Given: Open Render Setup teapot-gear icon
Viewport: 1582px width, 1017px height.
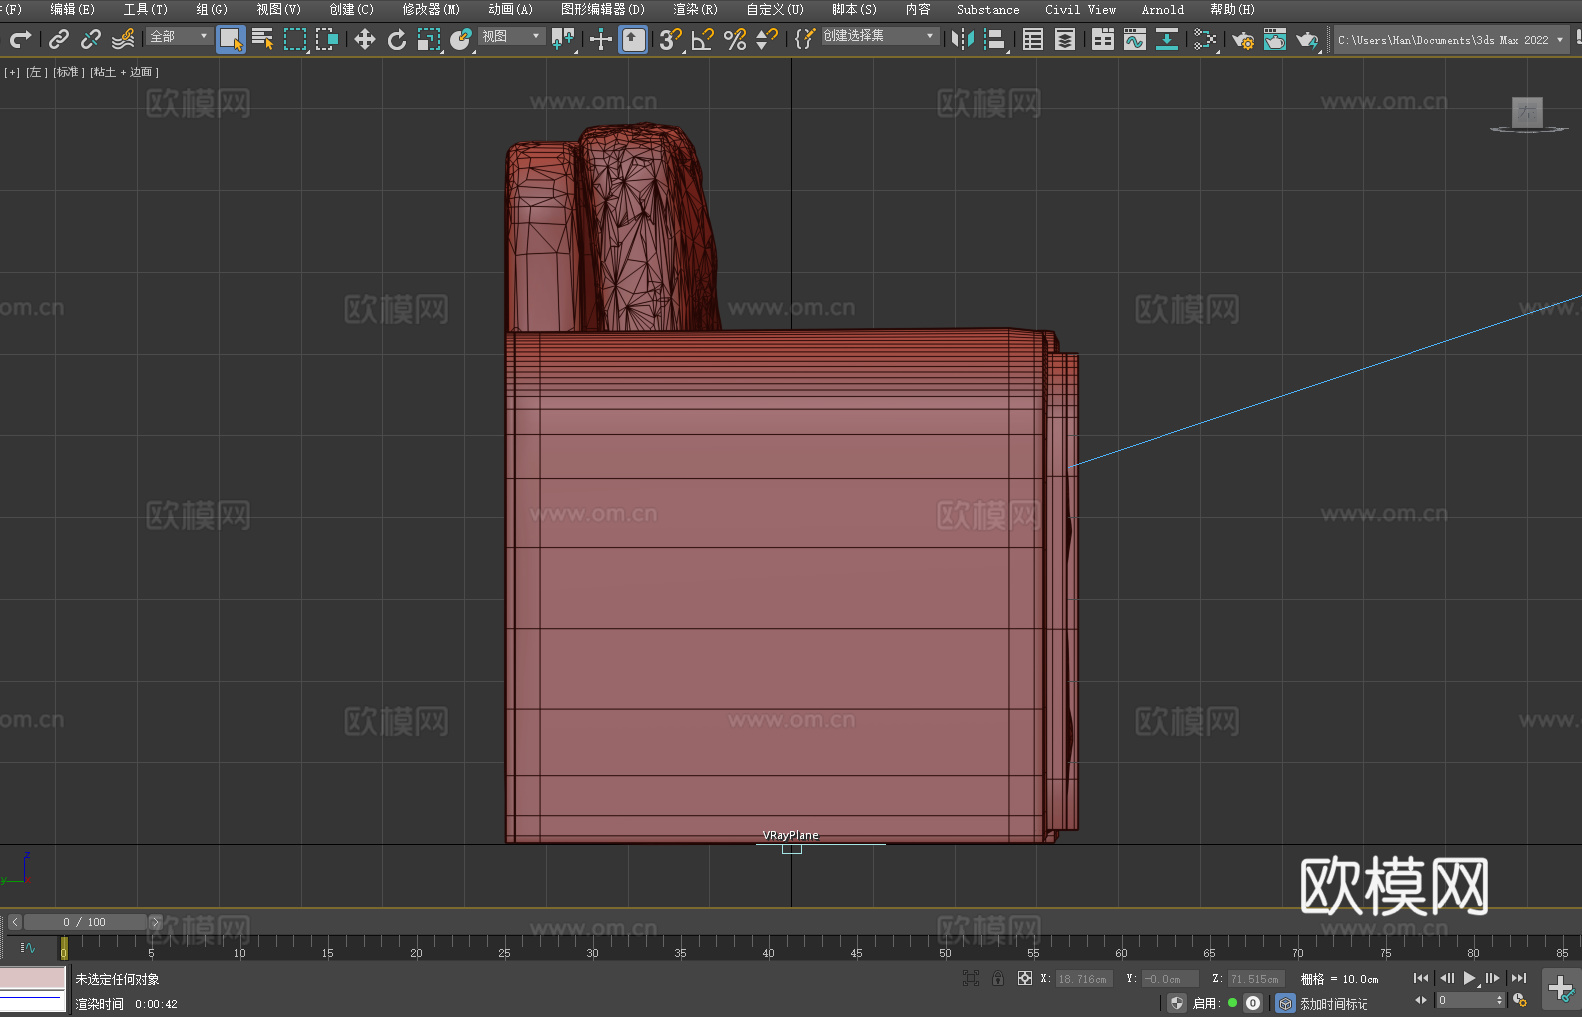Looking at the screenshot, I should (1243, 39).
